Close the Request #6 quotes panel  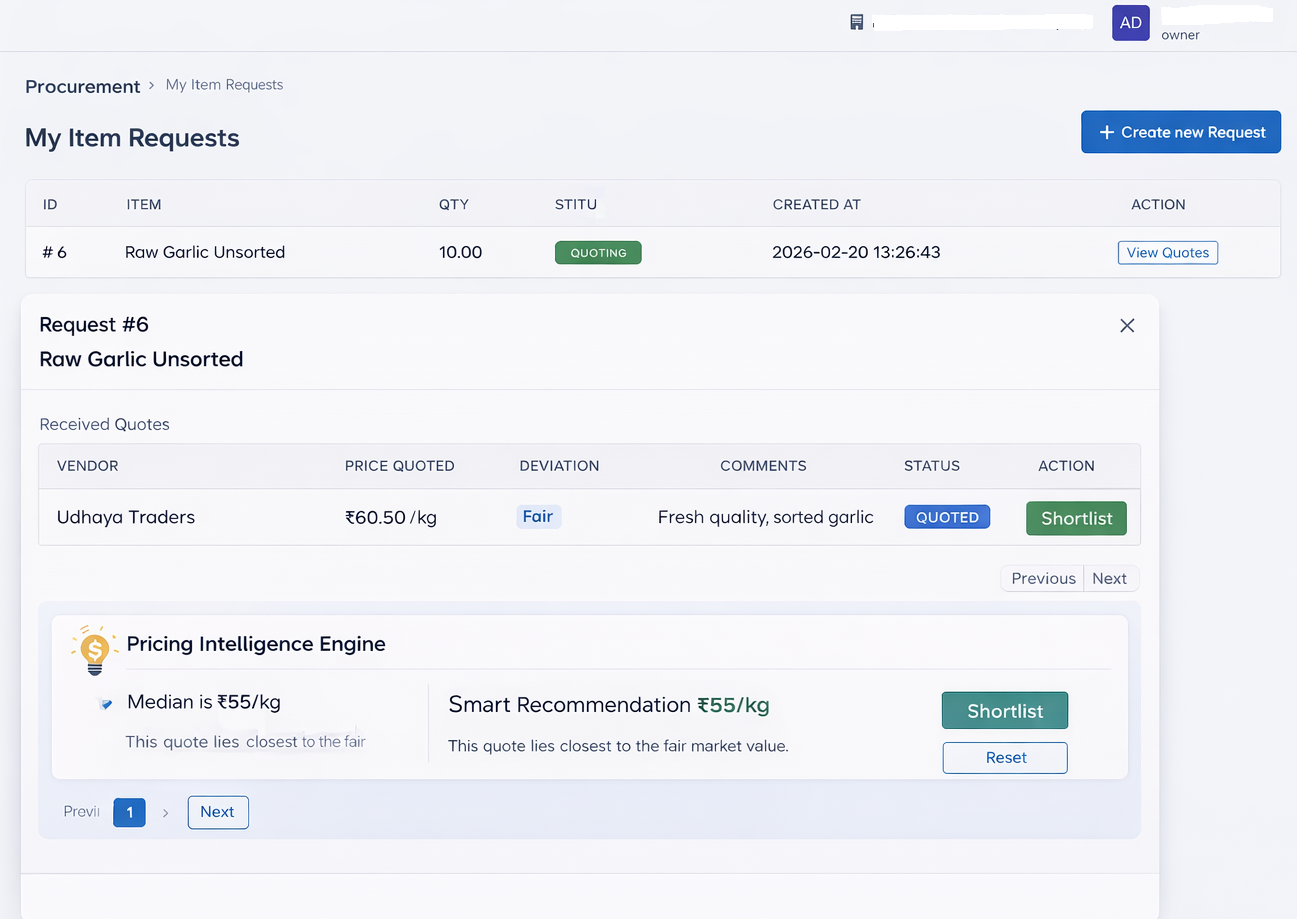point(1127,325)
